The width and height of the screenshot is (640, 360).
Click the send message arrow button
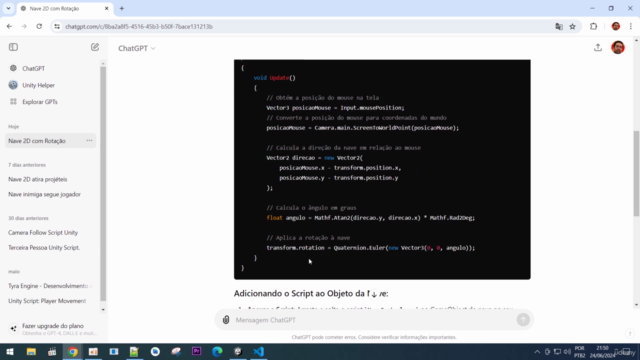(523, 320)
